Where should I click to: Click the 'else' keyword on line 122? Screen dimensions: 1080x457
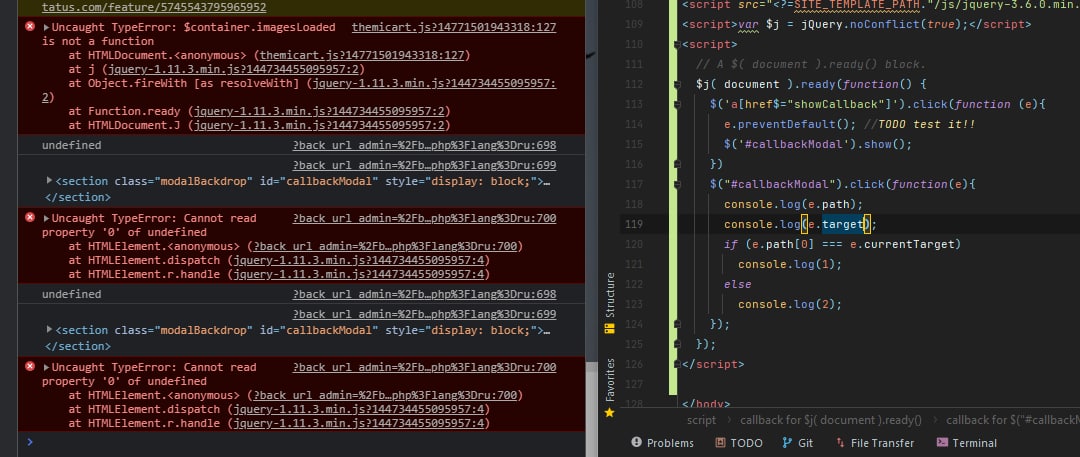738,284
